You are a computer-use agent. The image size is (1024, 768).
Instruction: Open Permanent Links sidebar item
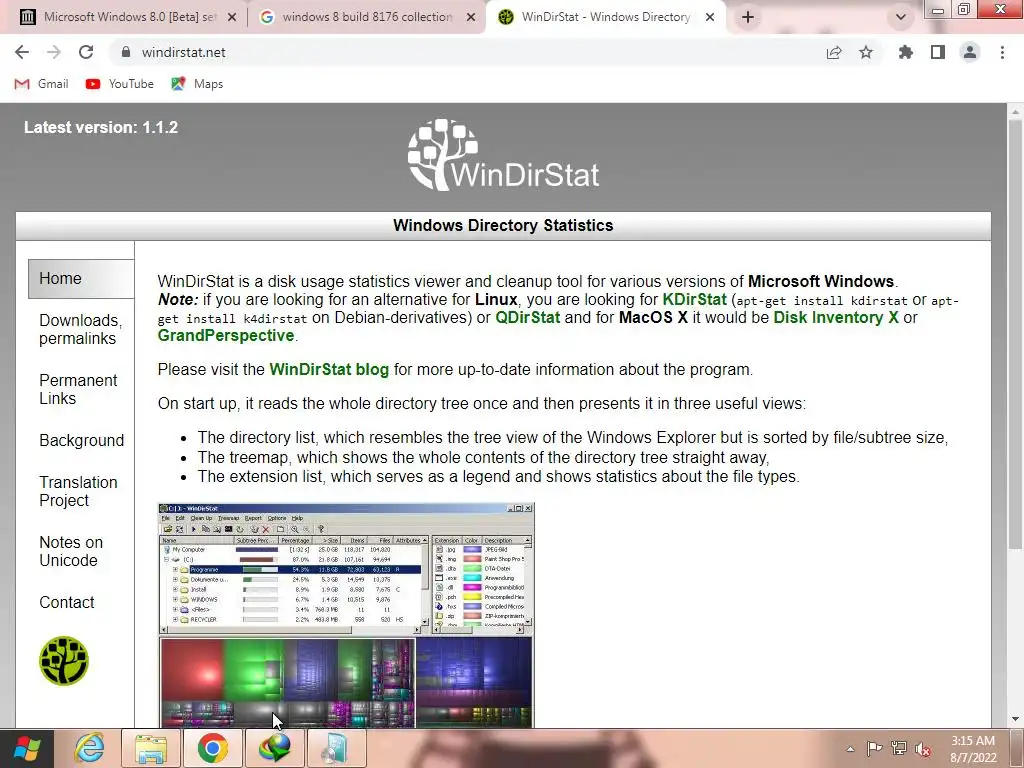pos(78,389)
